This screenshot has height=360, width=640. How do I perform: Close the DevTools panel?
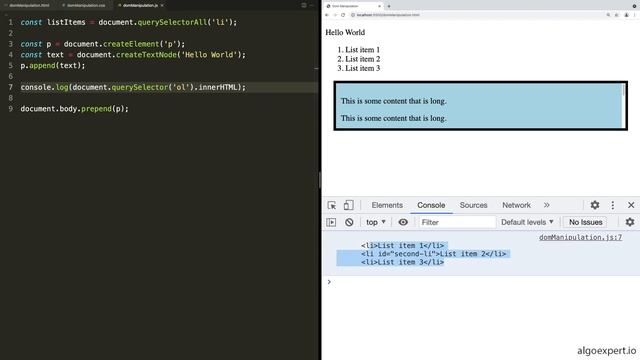631,205
